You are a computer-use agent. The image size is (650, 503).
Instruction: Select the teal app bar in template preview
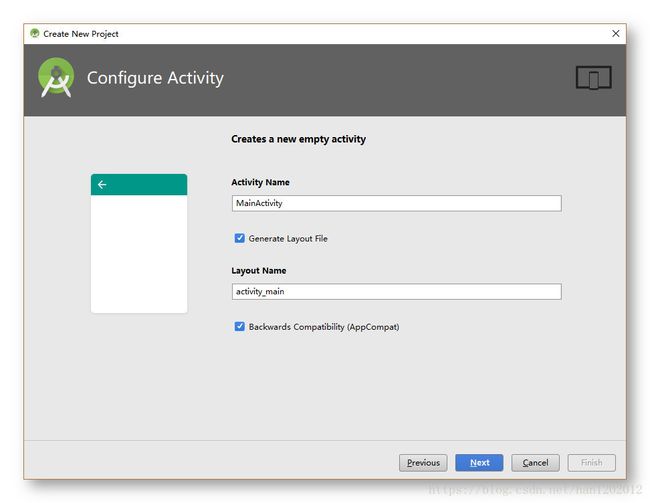[139, 185]
